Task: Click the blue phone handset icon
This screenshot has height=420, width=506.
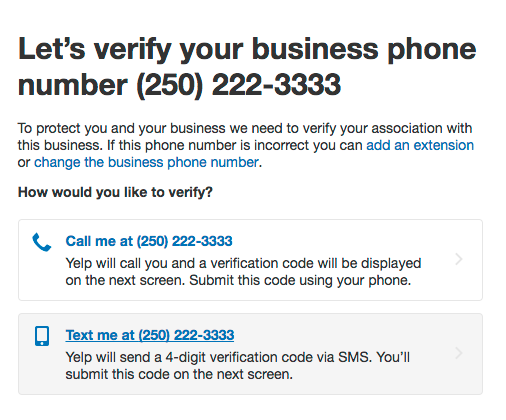Action: click(42, 242)
